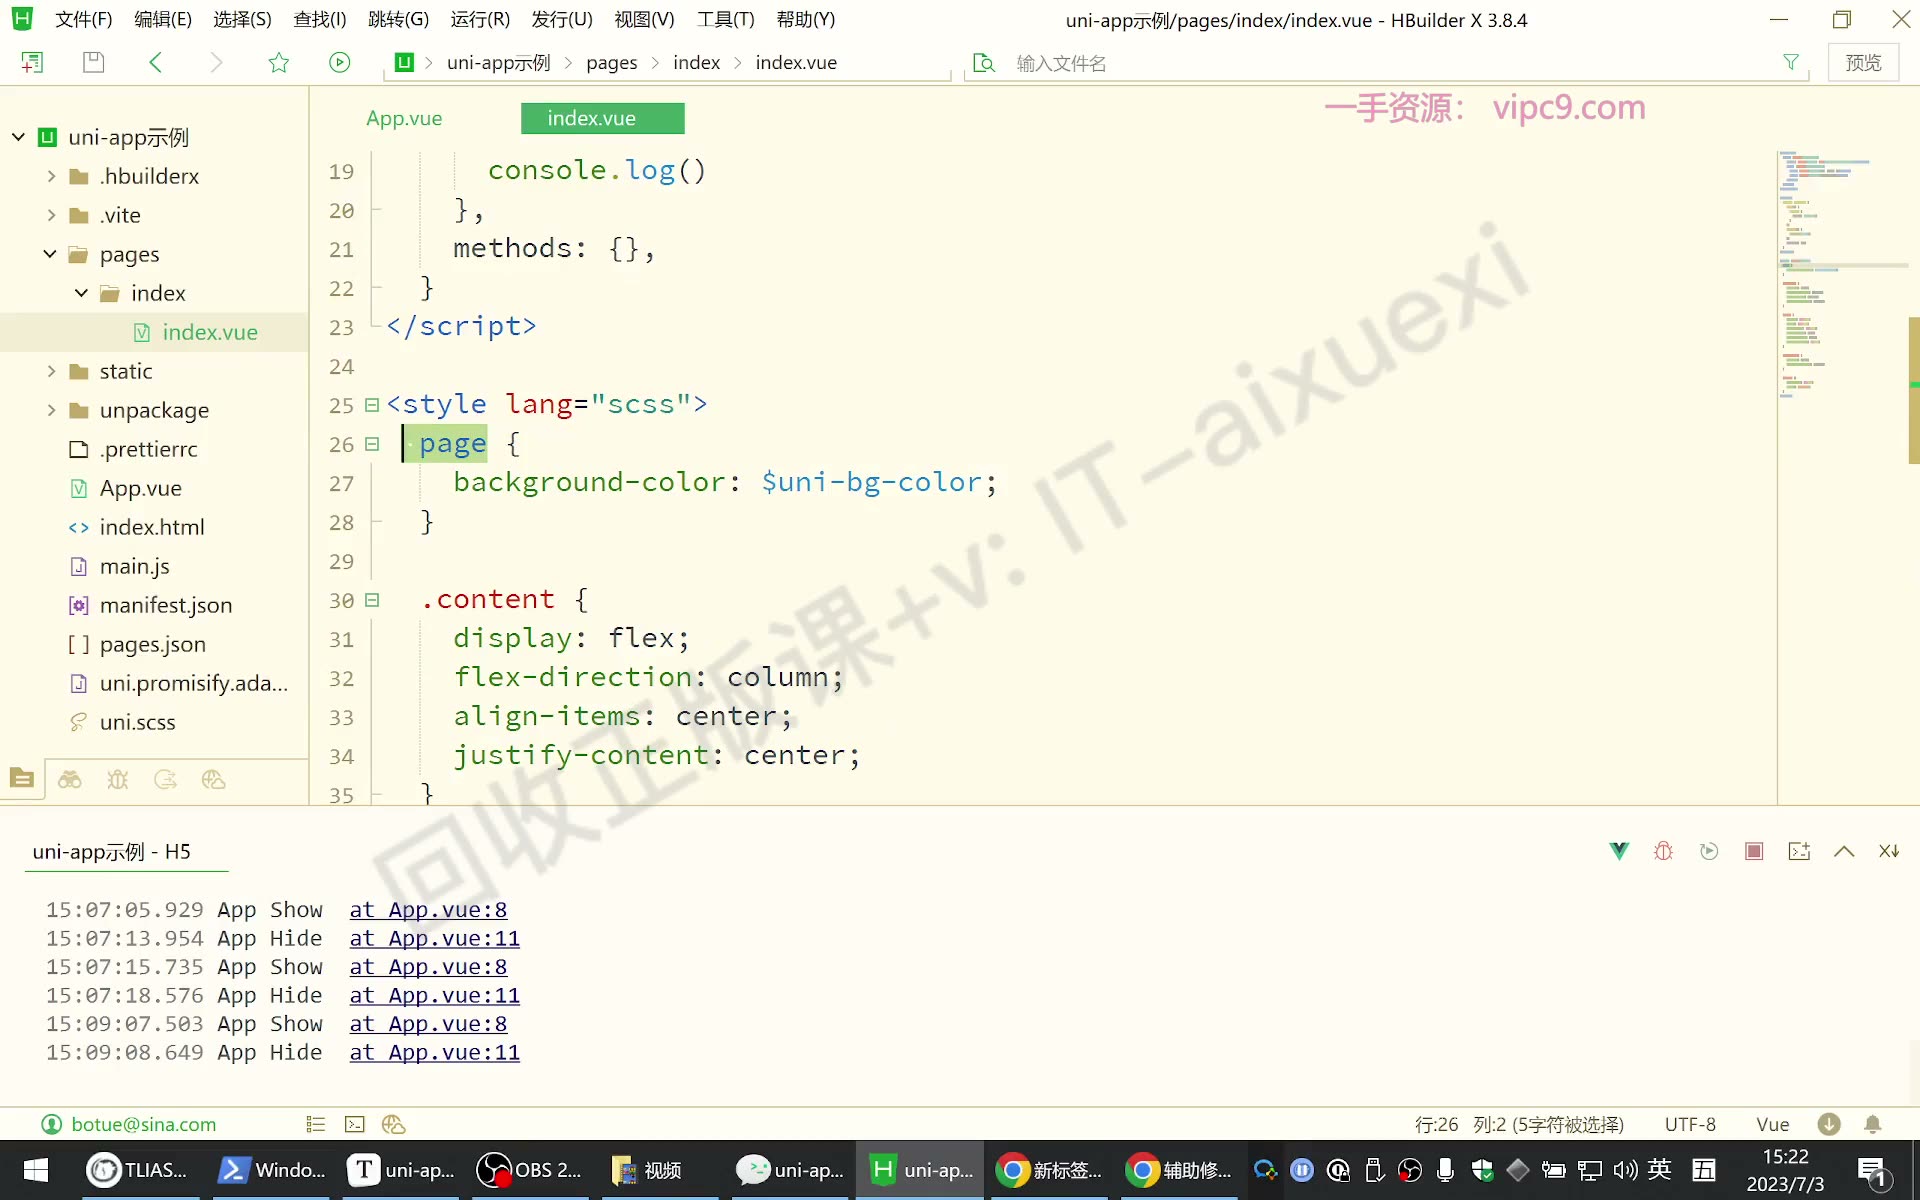1920x1200 pixels.
Task: Fold the style block at line 25
Action: tap(372, 405)
